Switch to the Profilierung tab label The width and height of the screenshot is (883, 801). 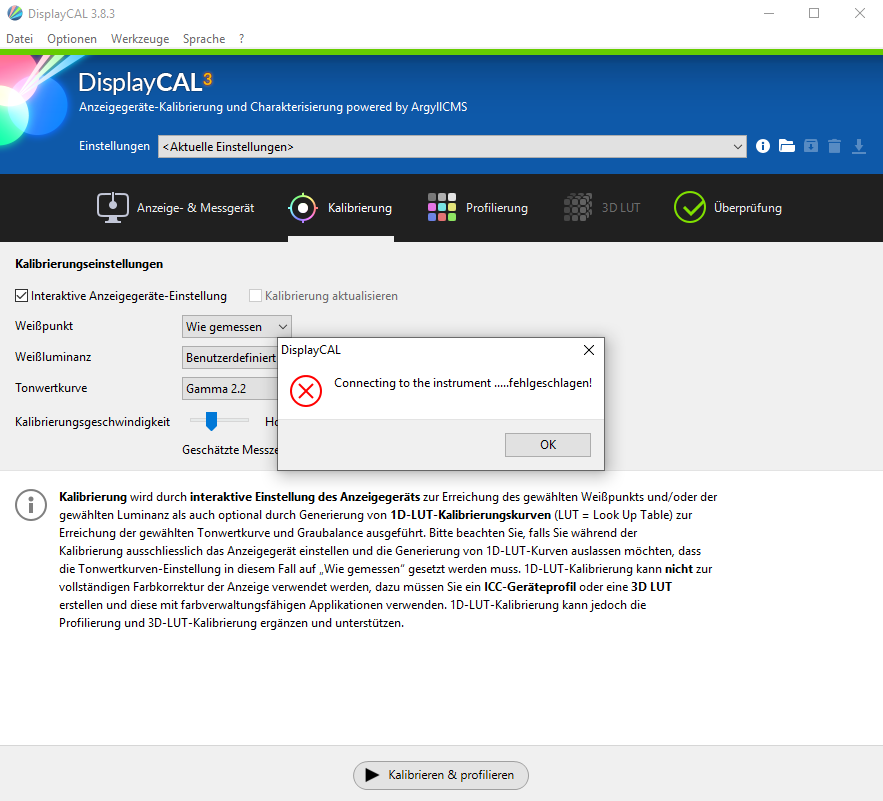tap(497, 208)
